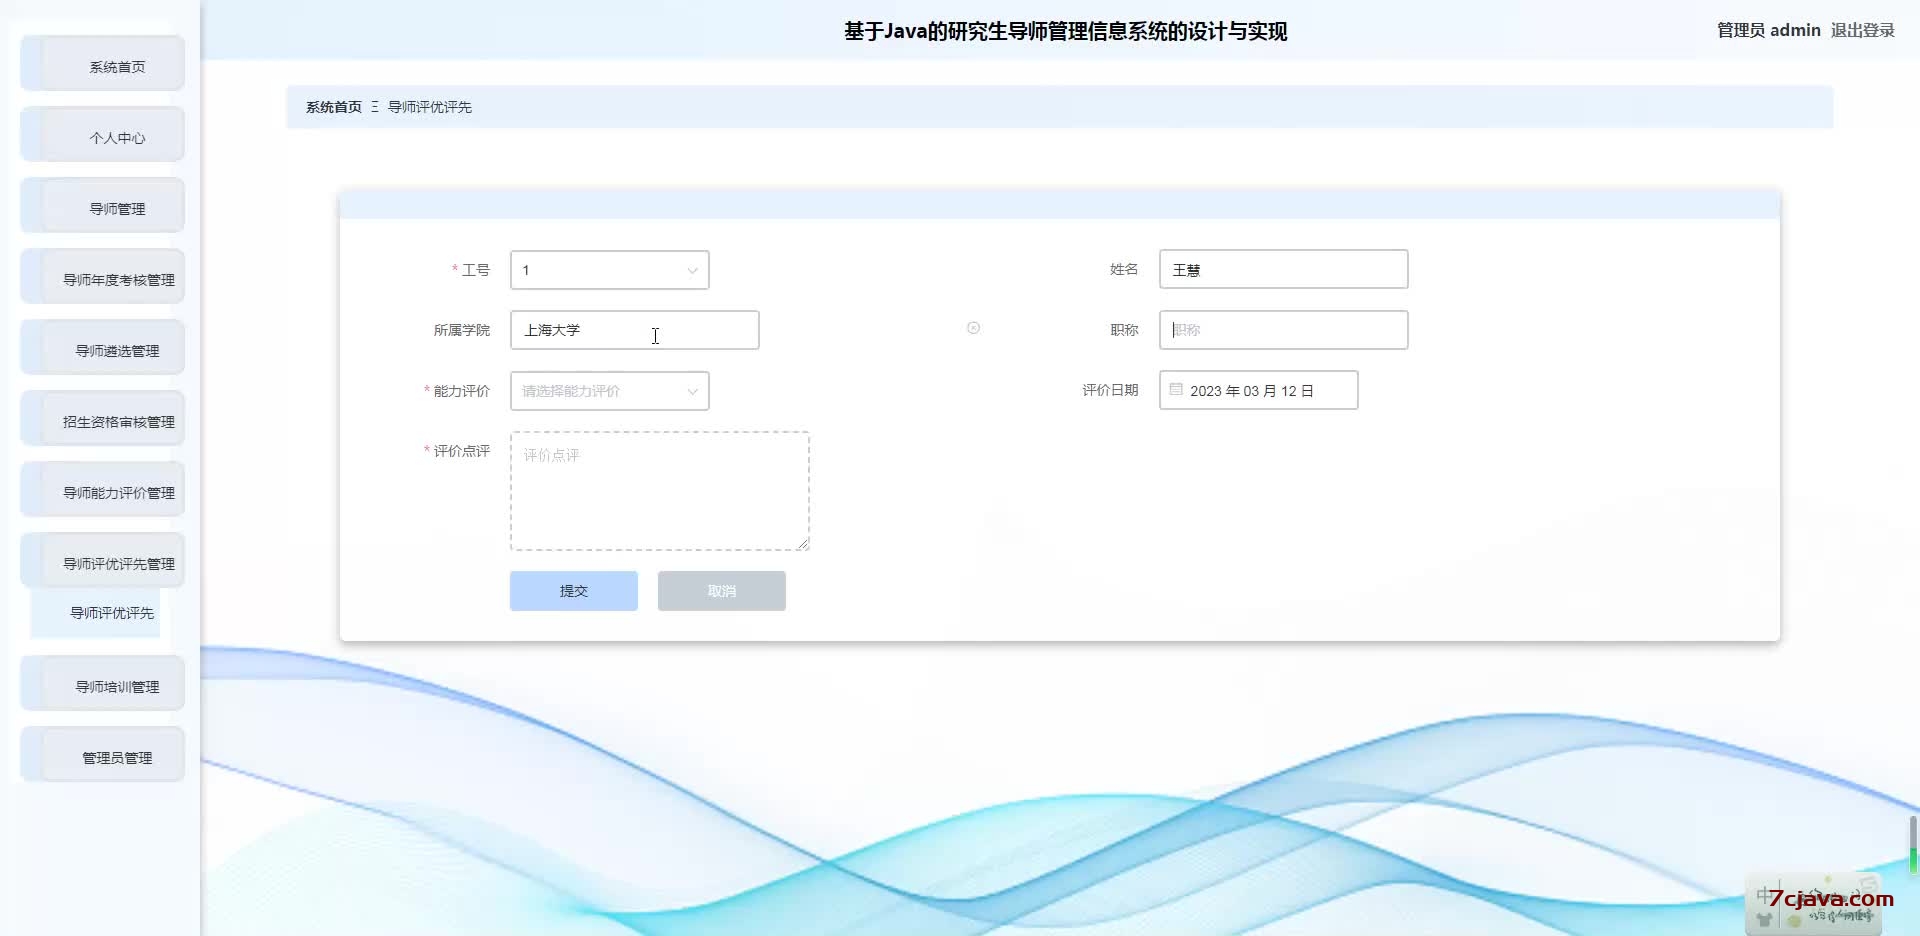The image size is (1920, 936).
Task: Click into the 姓名 input showing 王慧
Action: 1283,269
